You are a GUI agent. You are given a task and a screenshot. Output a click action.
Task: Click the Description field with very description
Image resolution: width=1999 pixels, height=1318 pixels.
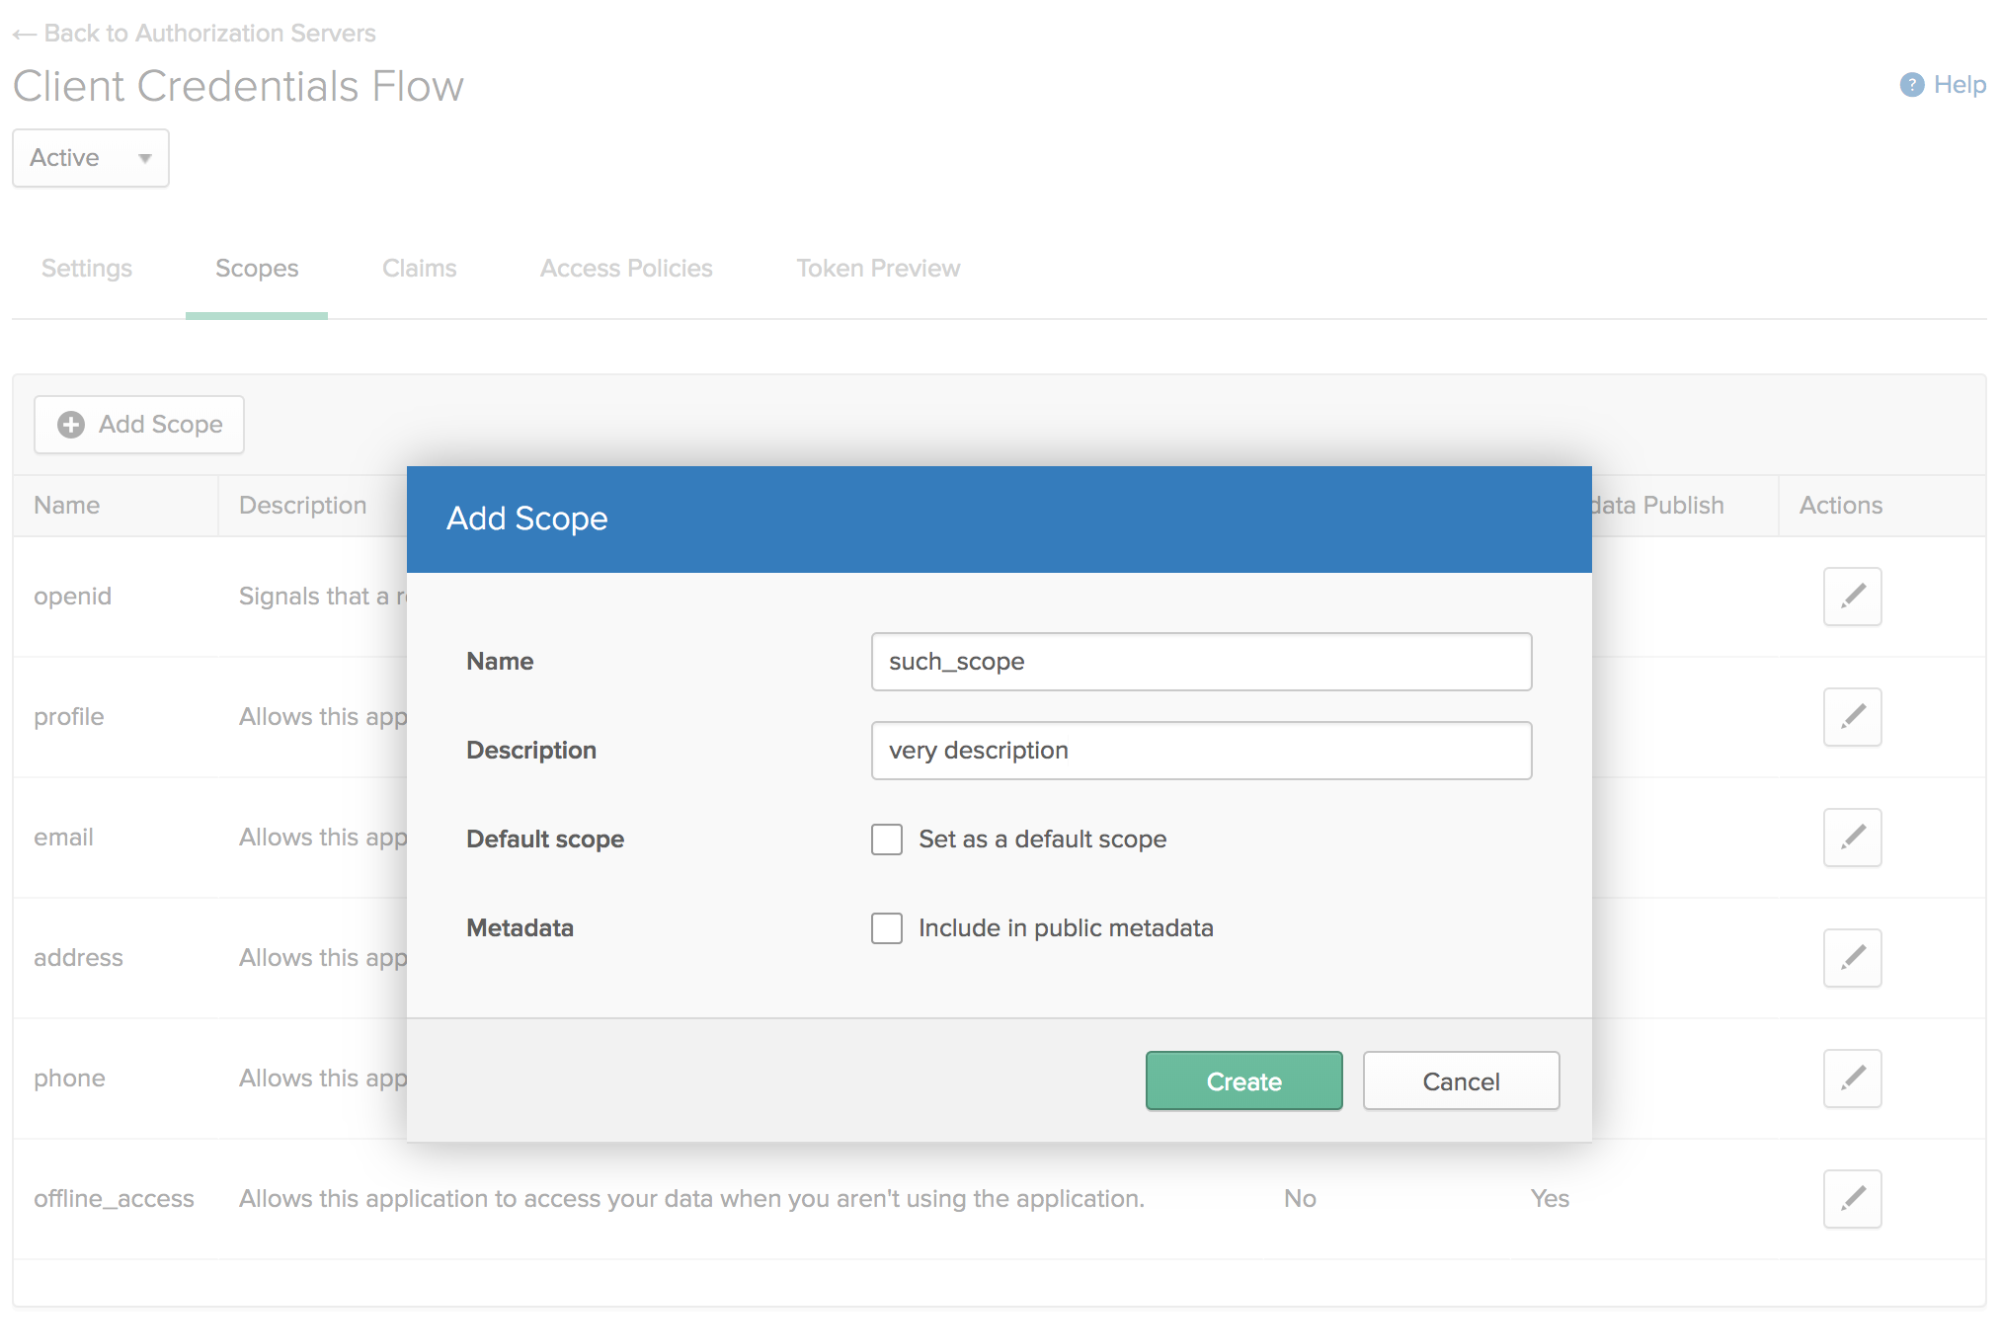[x=1200, y=750]
